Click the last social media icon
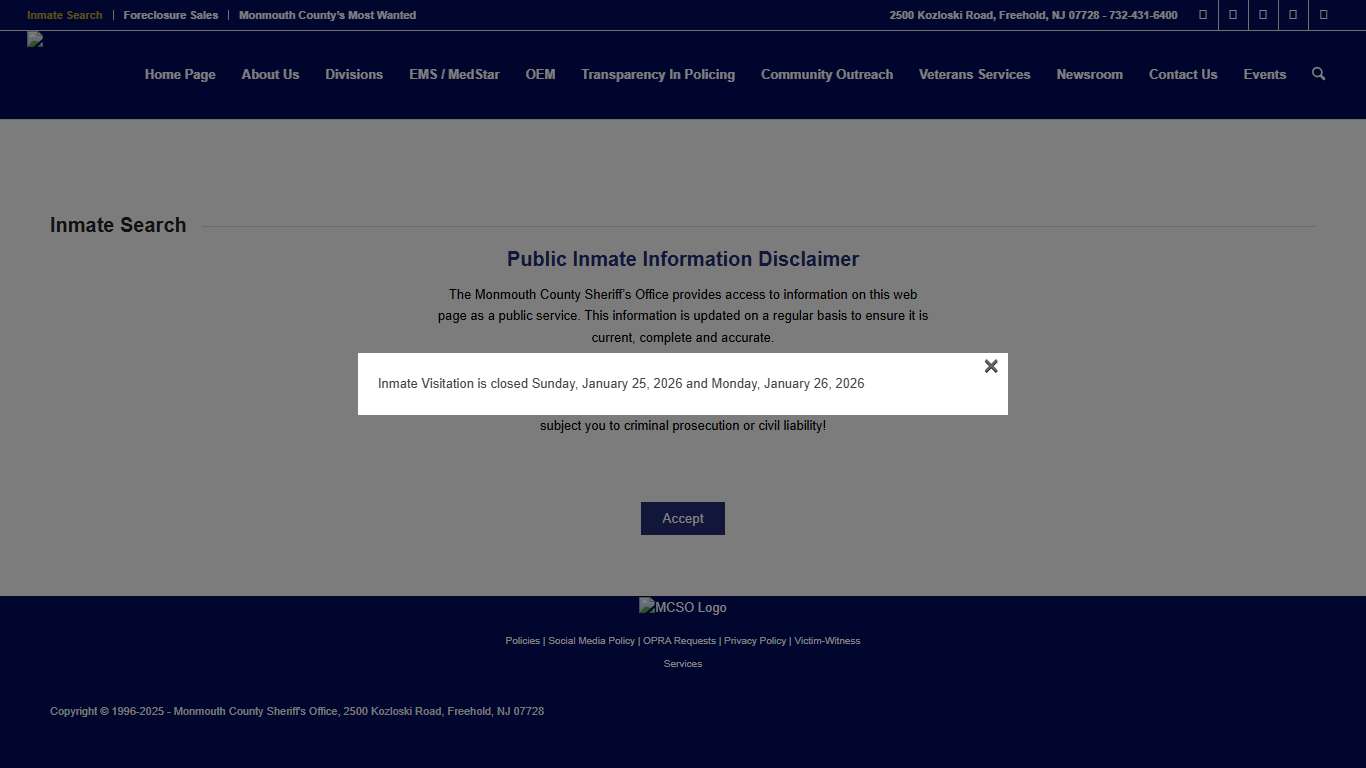This screenshot has width=1366, height=768. (1322, 15)
